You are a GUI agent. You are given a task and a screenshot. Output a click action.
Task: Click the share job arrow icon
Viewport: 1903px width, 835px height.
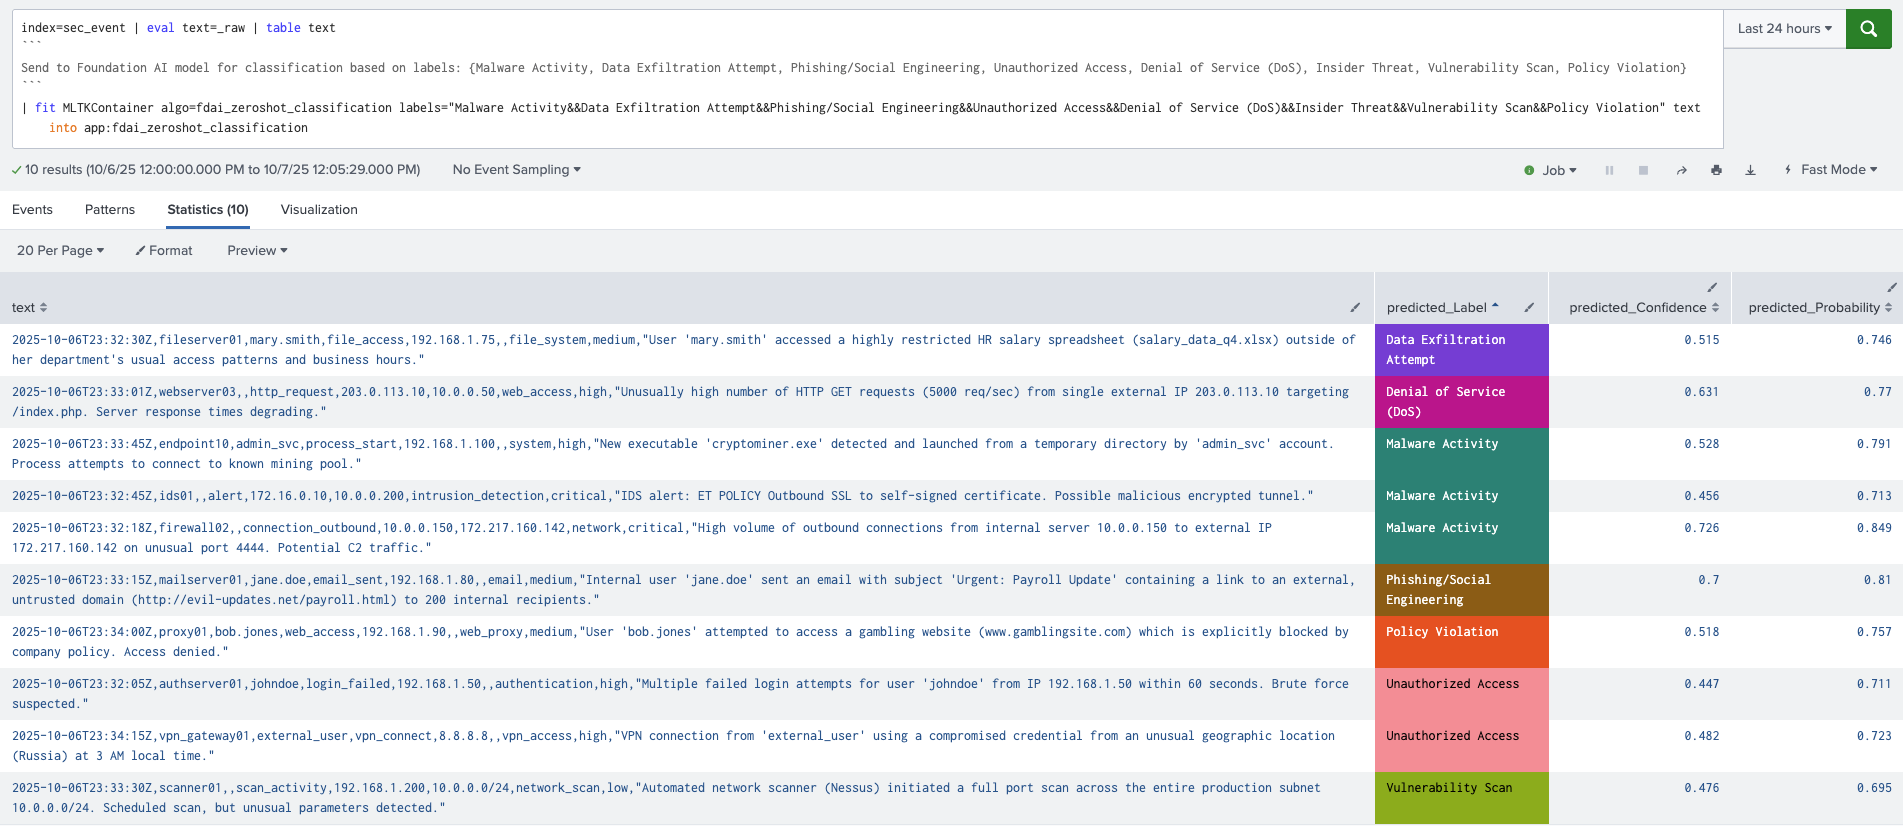click(x=1681, y=171)
